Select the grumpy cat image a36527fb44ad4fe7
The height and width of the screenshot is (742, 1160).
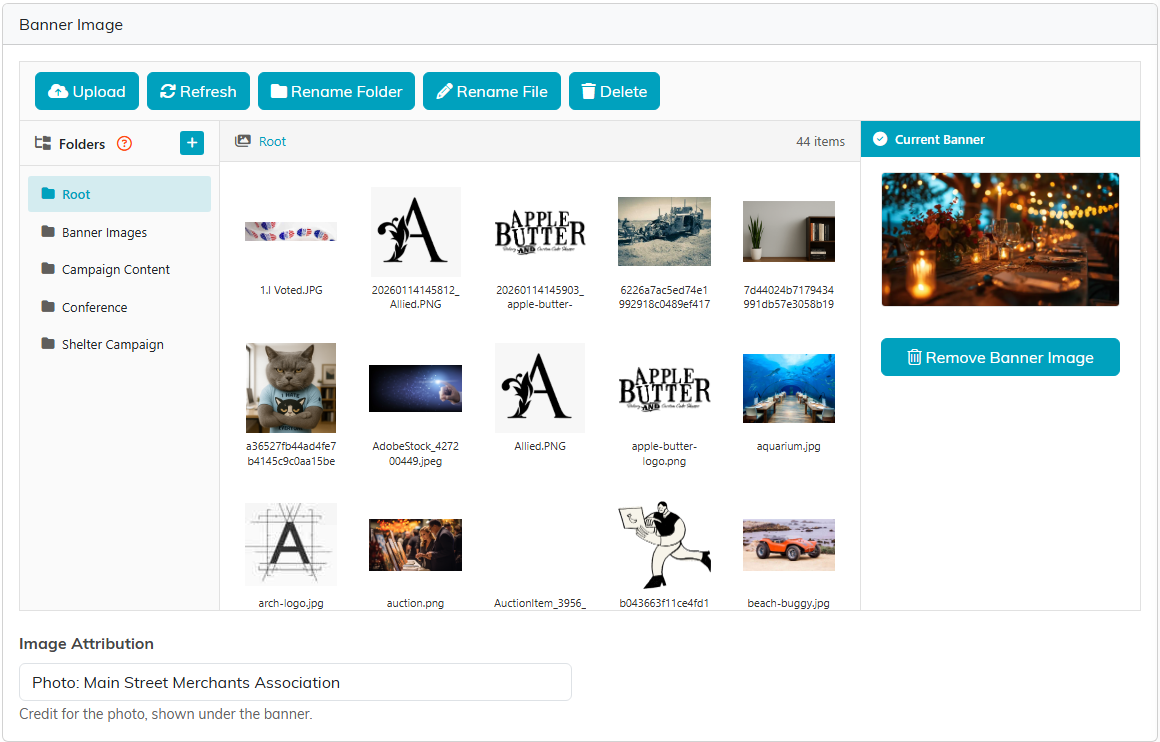[291, 388]
